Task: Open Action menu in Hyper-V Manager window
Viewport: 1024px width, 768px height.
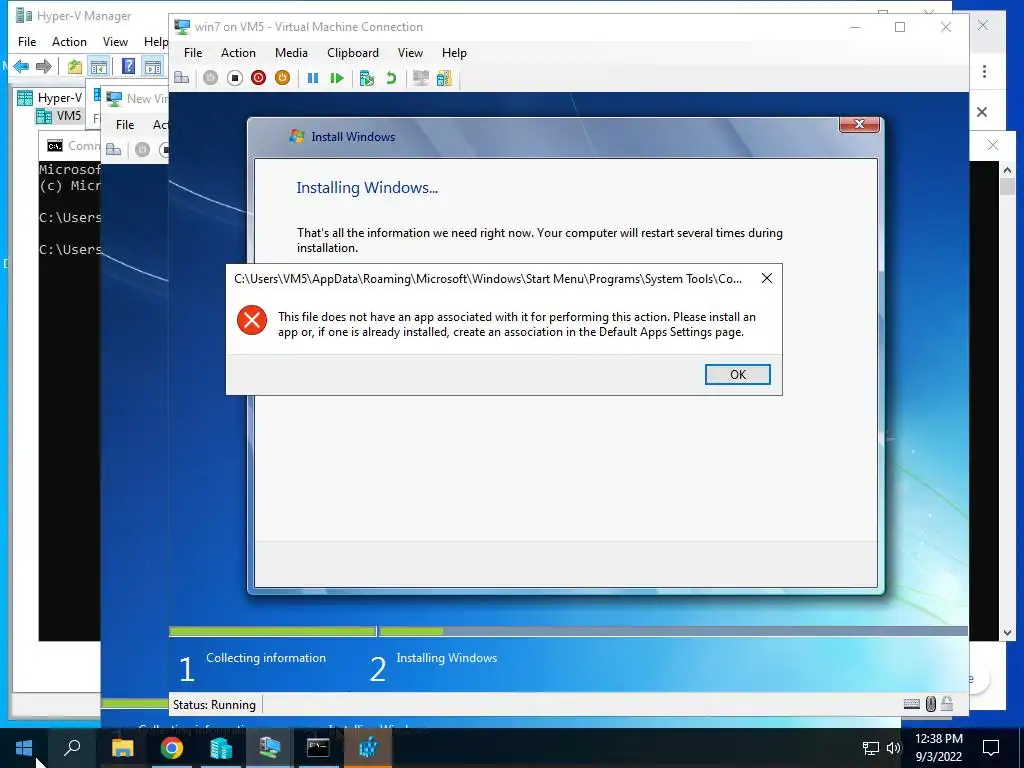Action: 69,42
